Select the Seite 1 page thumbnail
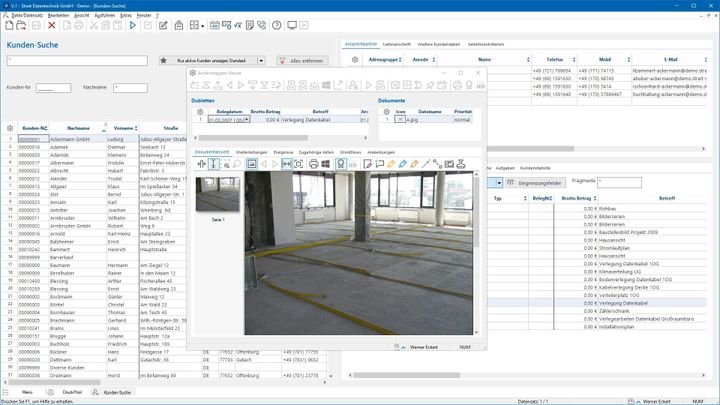The height and width of the screenshot is (405, 720). (x=217, y=193)
